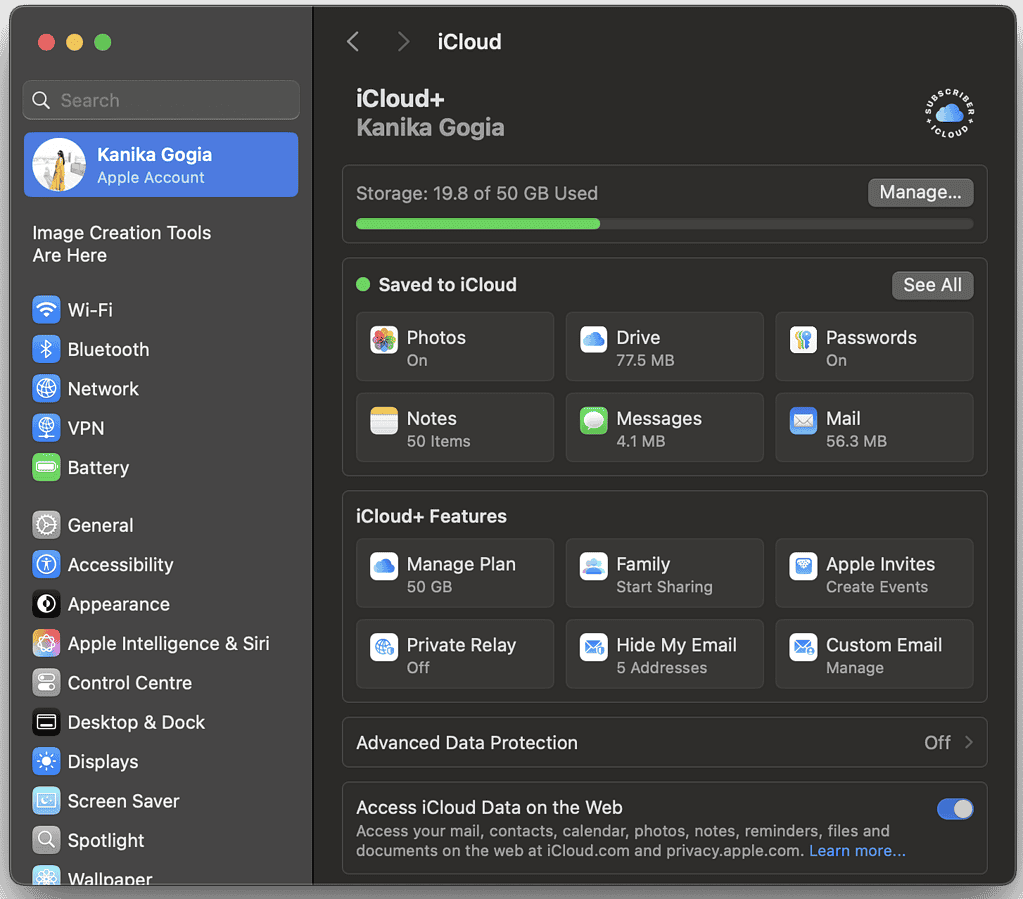This screenshot has height=899, width=1023.
Task: Select Wi-Fi in the settings sidebar
Action: point(90,310)
